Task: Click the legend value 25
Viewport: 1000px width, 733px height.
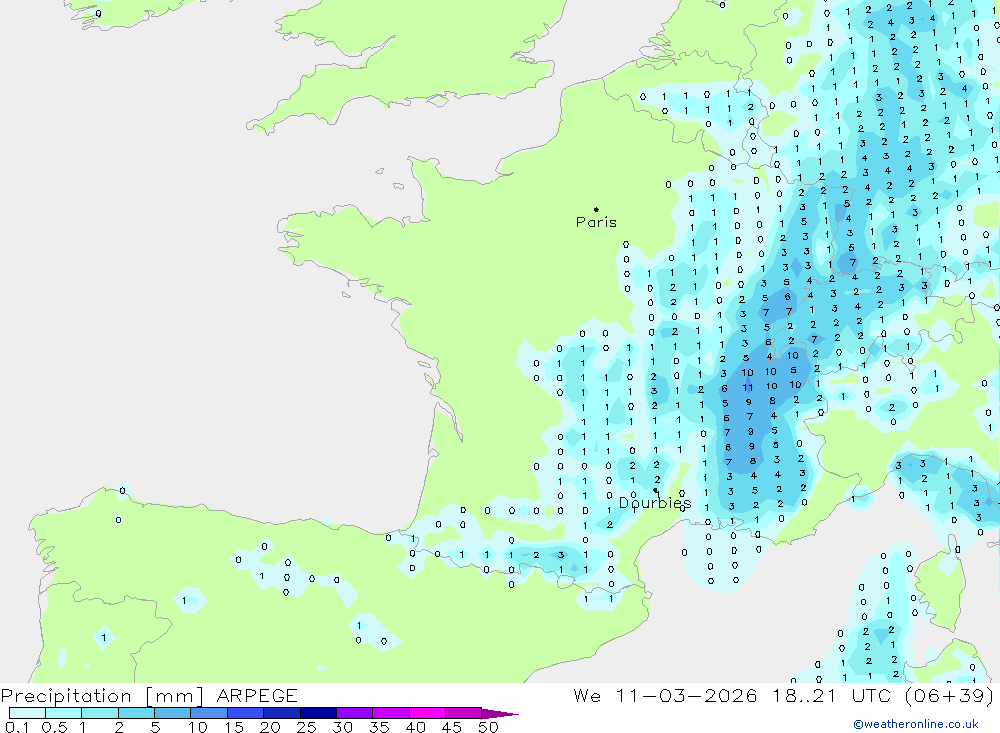Action: 306,727
